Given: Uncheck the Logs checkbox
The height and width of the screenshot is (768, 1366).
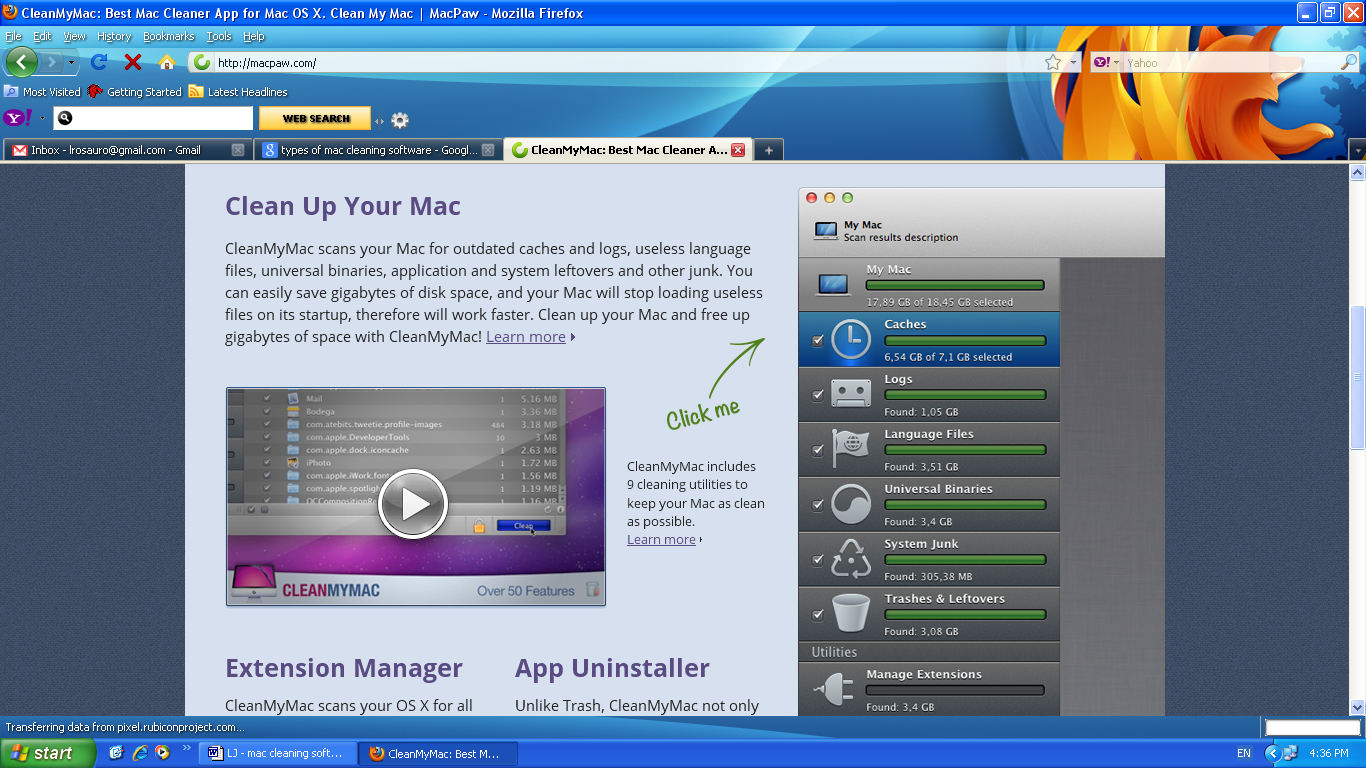Looking at the screenshot, I should (x=818, y=395).
